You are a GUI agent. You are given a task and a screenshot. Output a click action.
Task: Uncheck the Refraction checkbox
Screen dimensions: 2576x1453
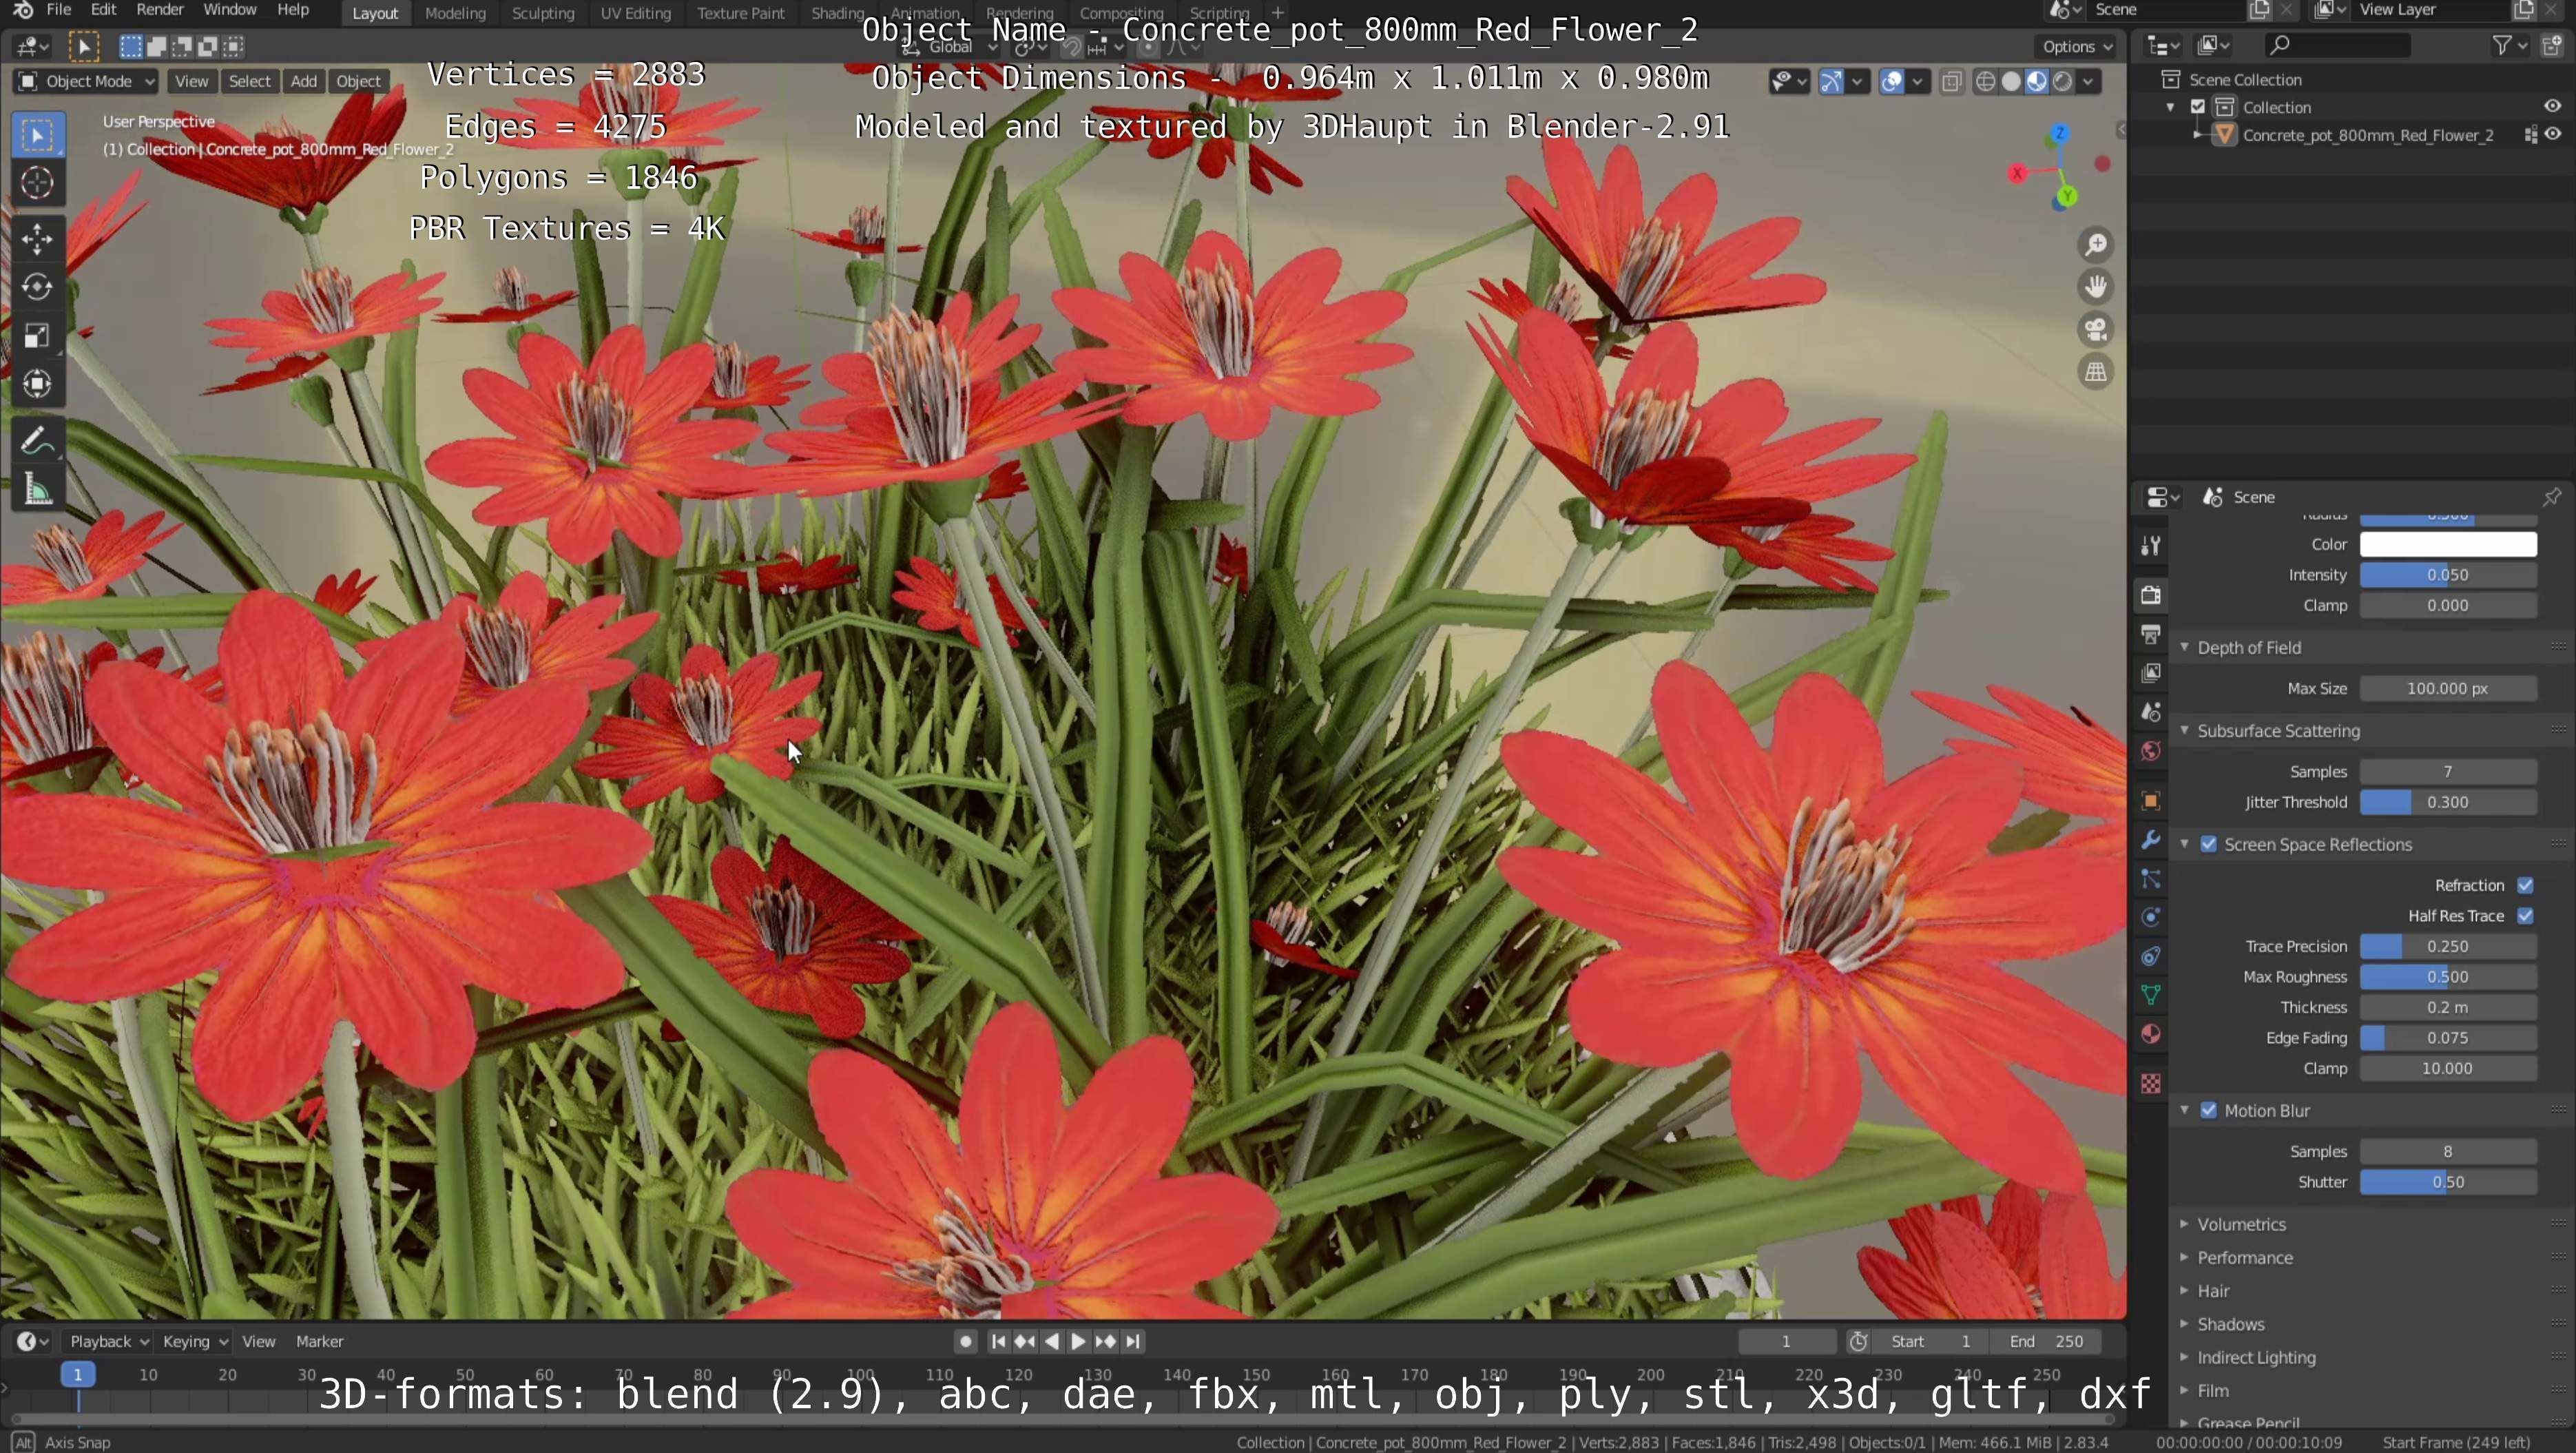[x=2525, y=885]
